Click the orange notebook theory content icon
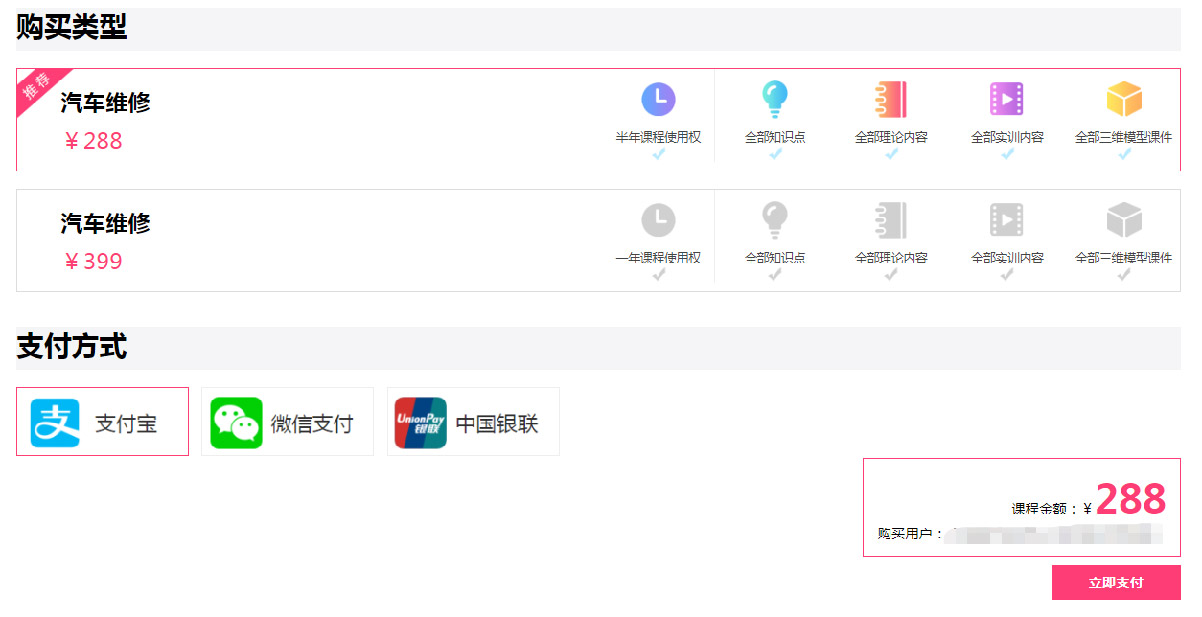The image size is (1202, 617). (890, 99)
